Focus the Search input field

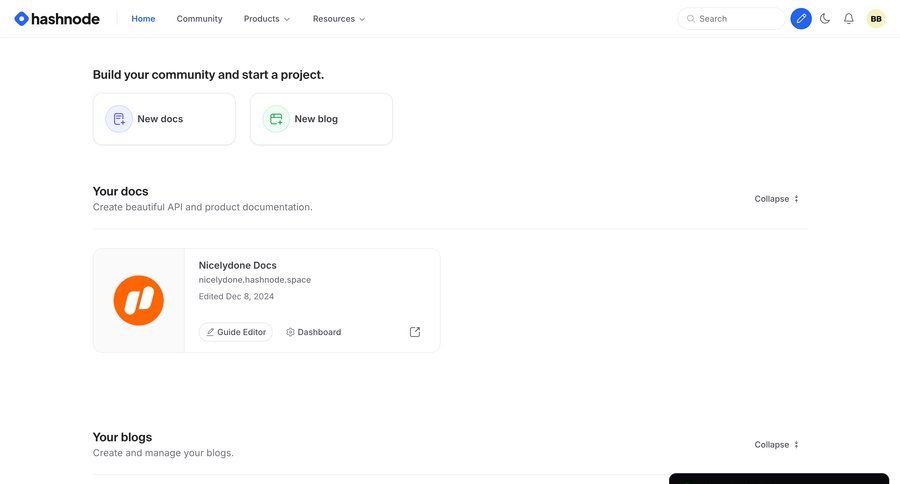click(x=731, y=19)
